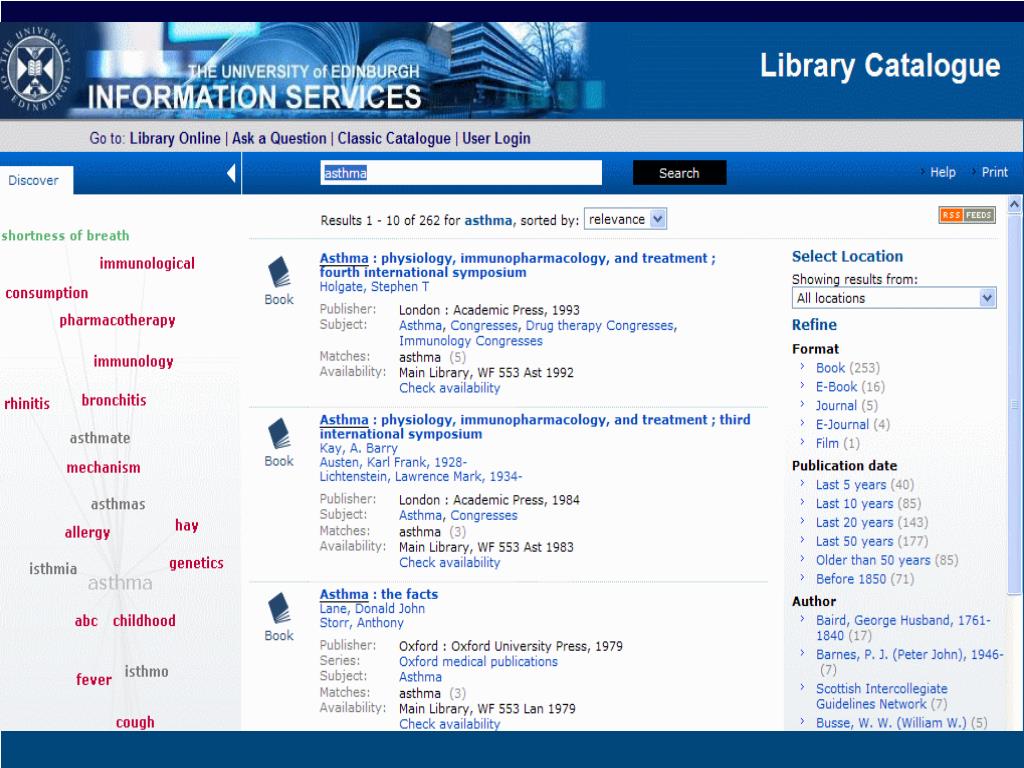Click 'isthmia' in the word cloud
Image resolution: width=1024 pixels, height=768 pixels.
(x=53, y=569)
